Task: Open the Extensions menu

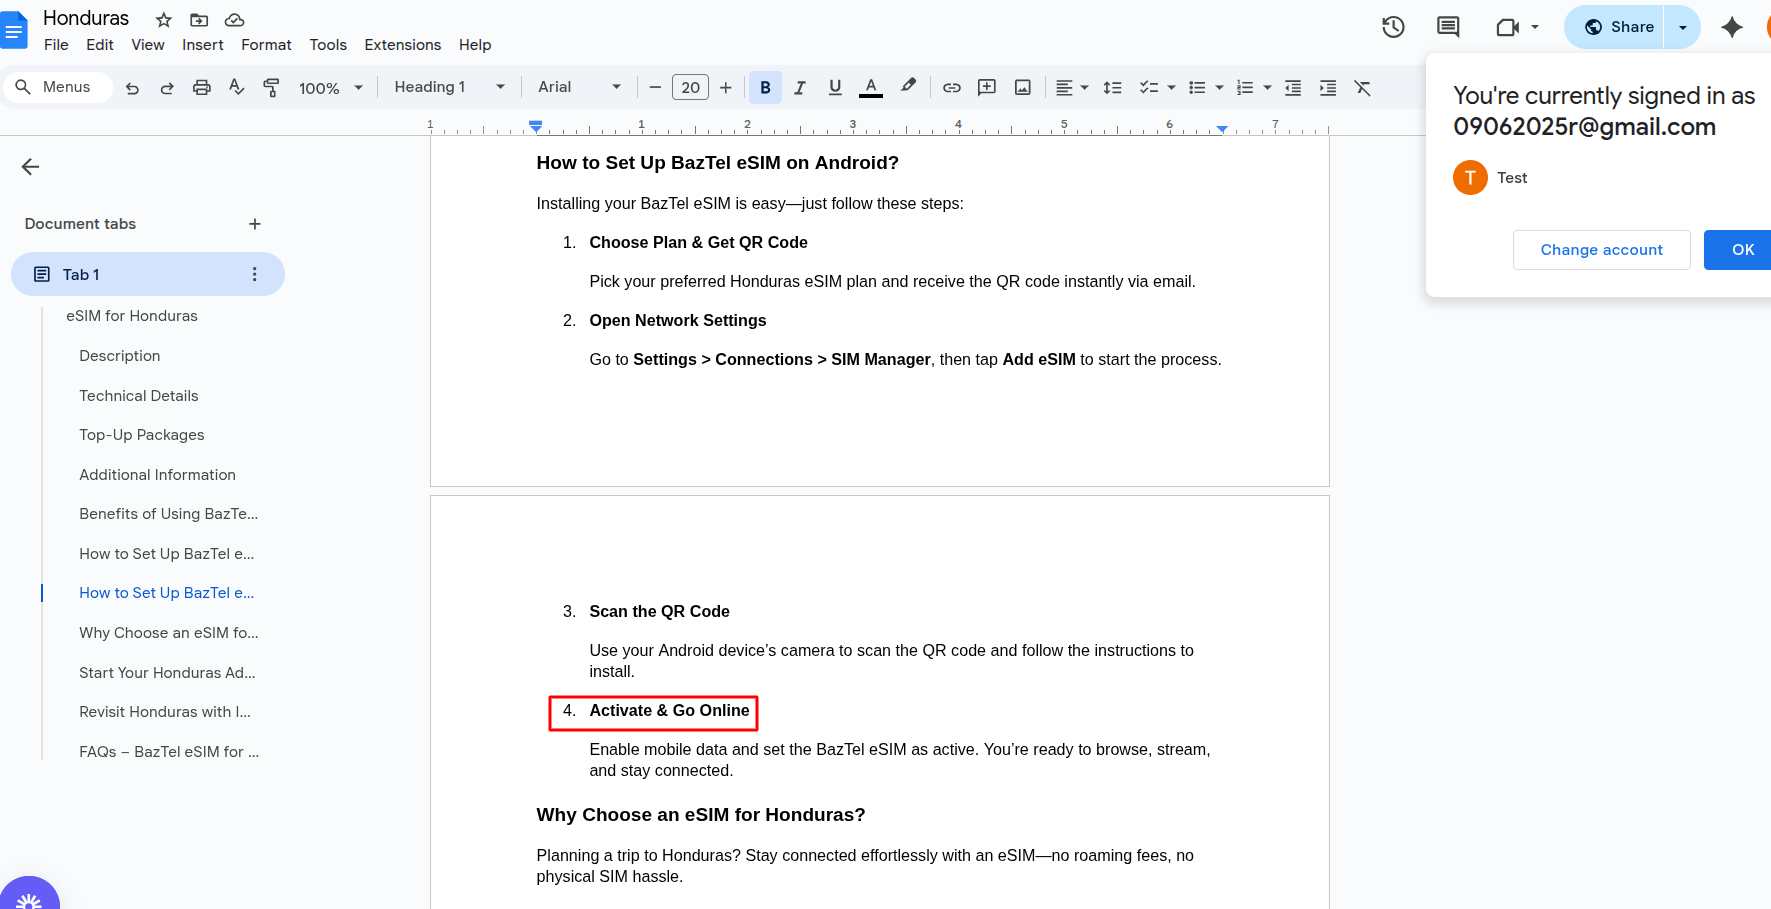Action: pyautogui.click(x=402, y=45)
